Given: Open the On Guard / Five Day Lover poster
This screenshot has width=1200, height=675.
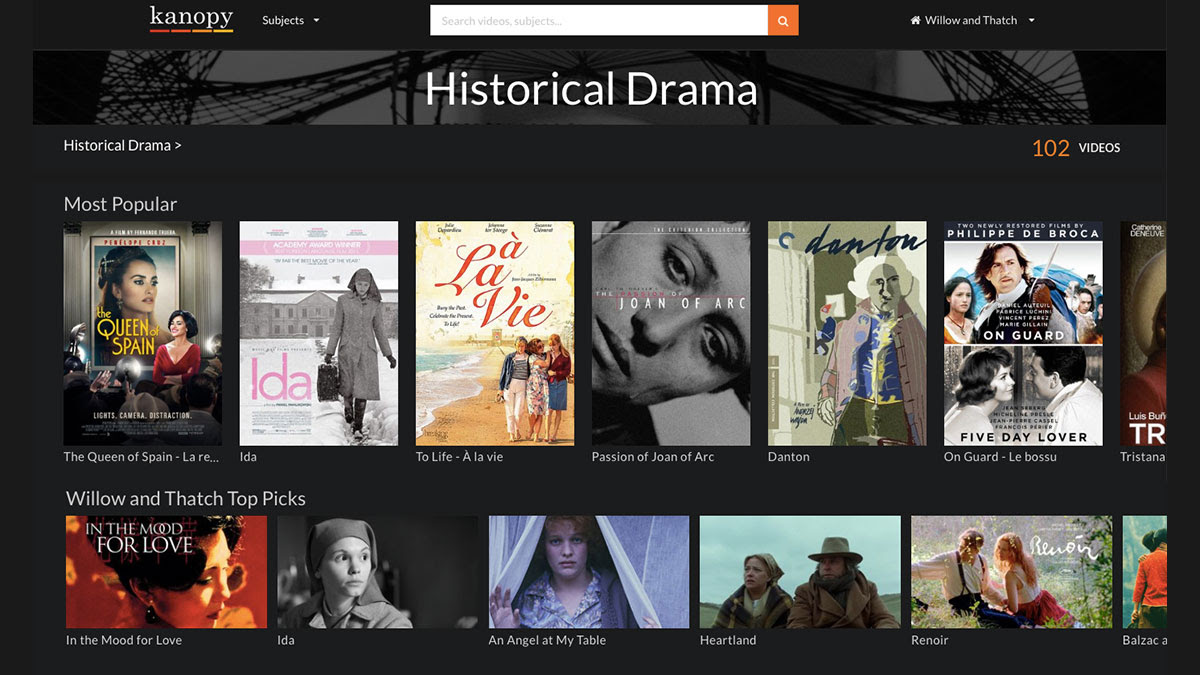Looking at the screenshot, I should point(1023,333).
